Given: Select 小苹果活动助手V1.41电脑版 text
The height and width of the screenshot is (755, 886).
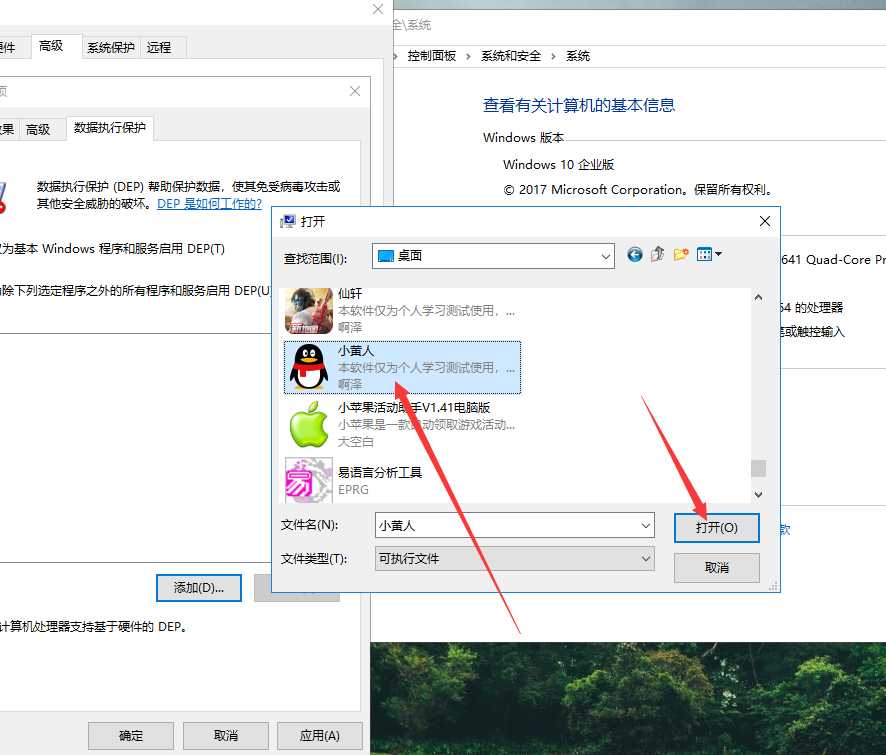Looking at the screenshot, I should coord(414,407).
